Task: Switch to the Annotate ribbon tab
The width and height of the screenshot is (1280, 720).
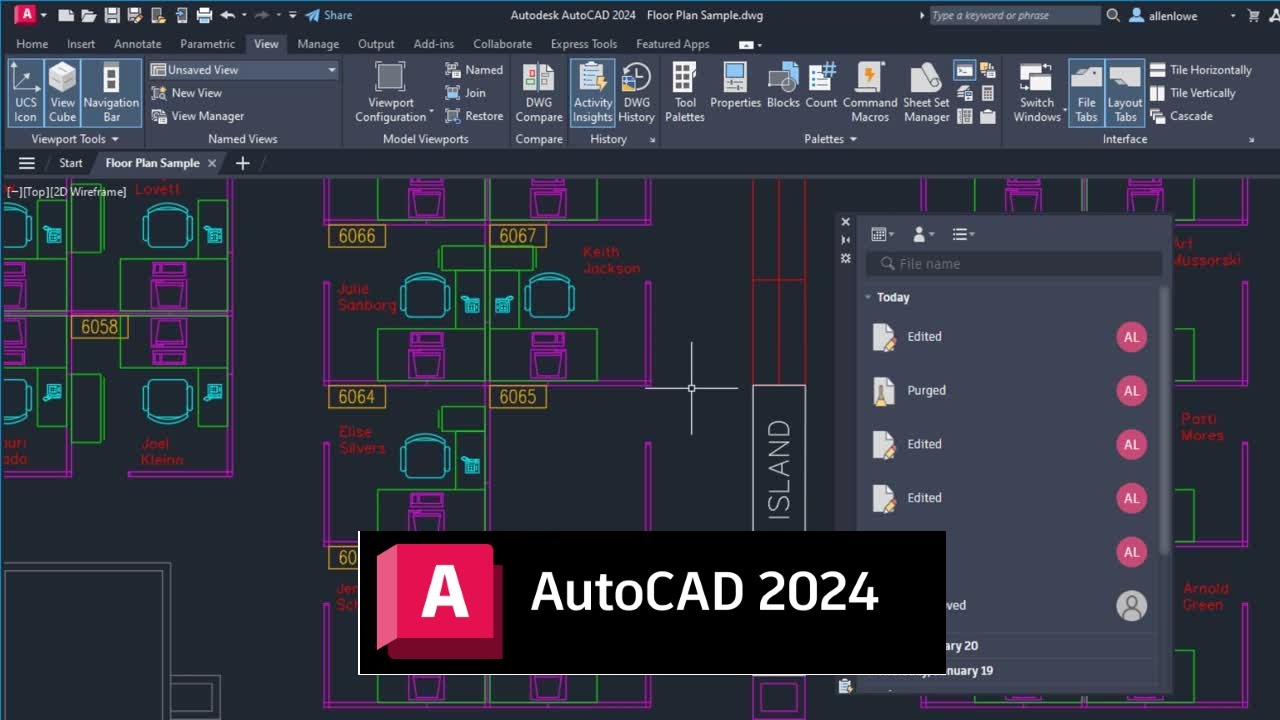Action: click(138, 44)
